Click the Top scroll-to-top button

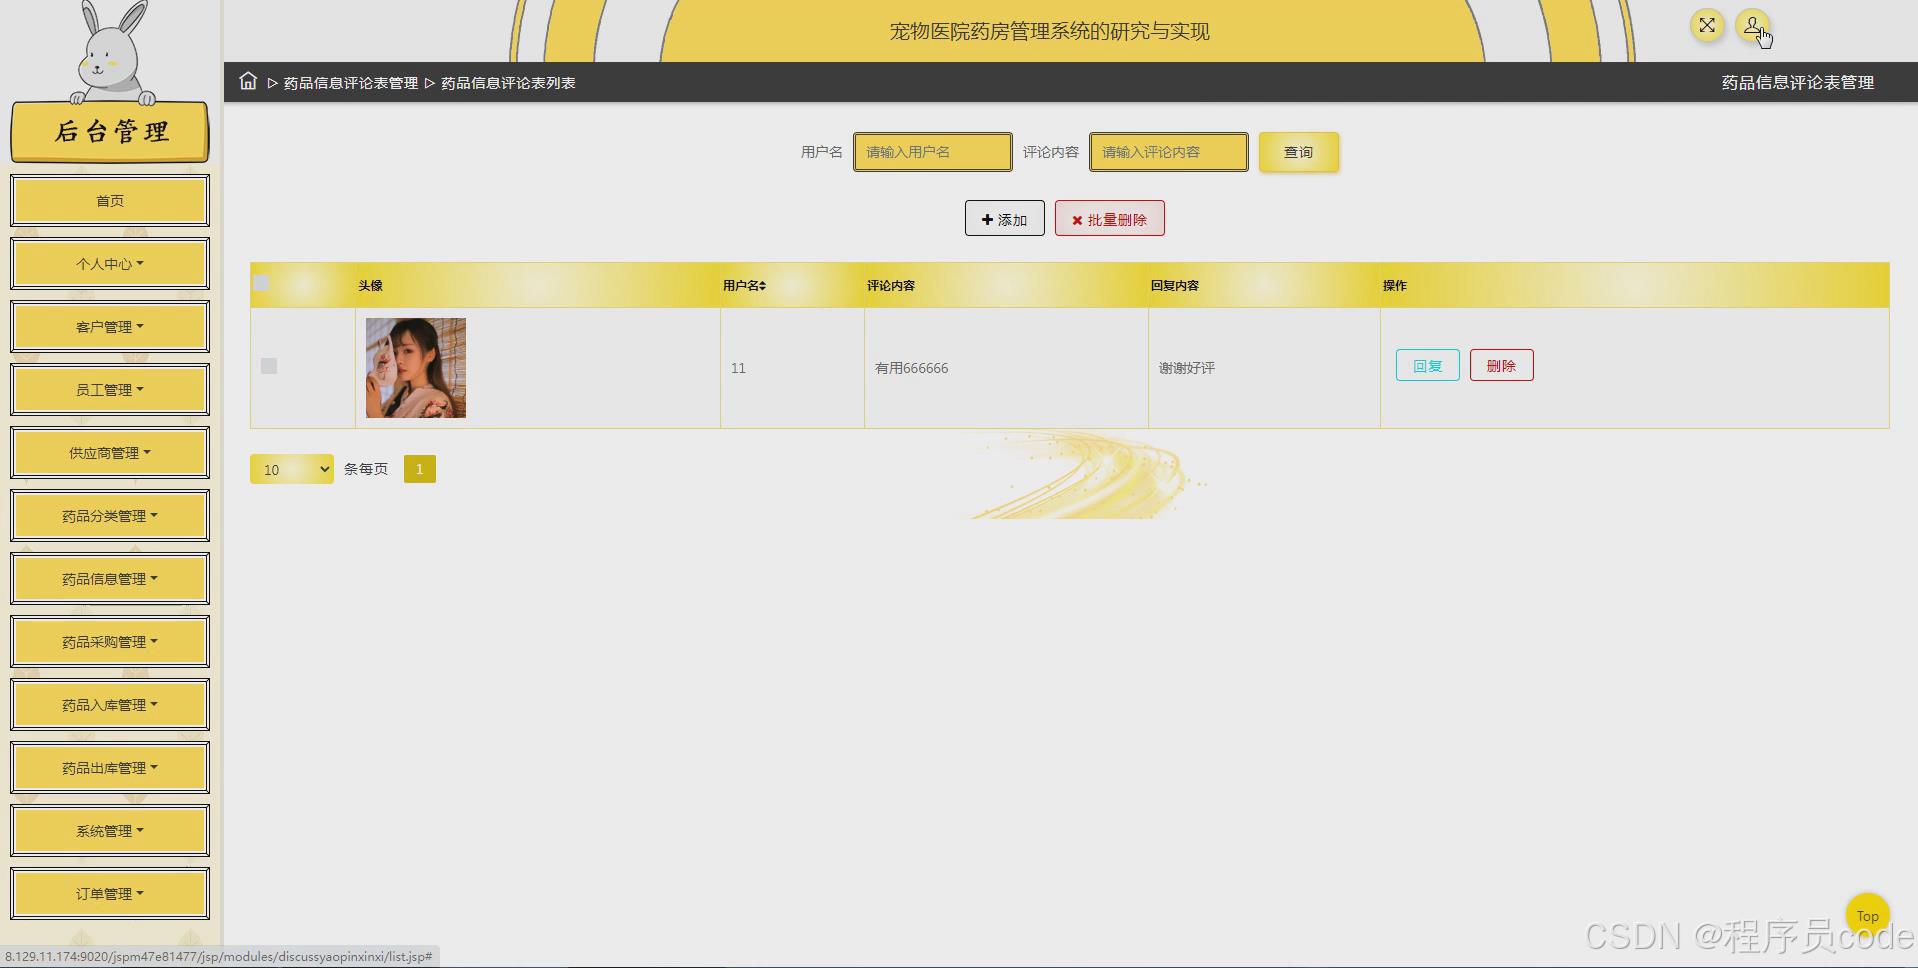coord(1867,915)
